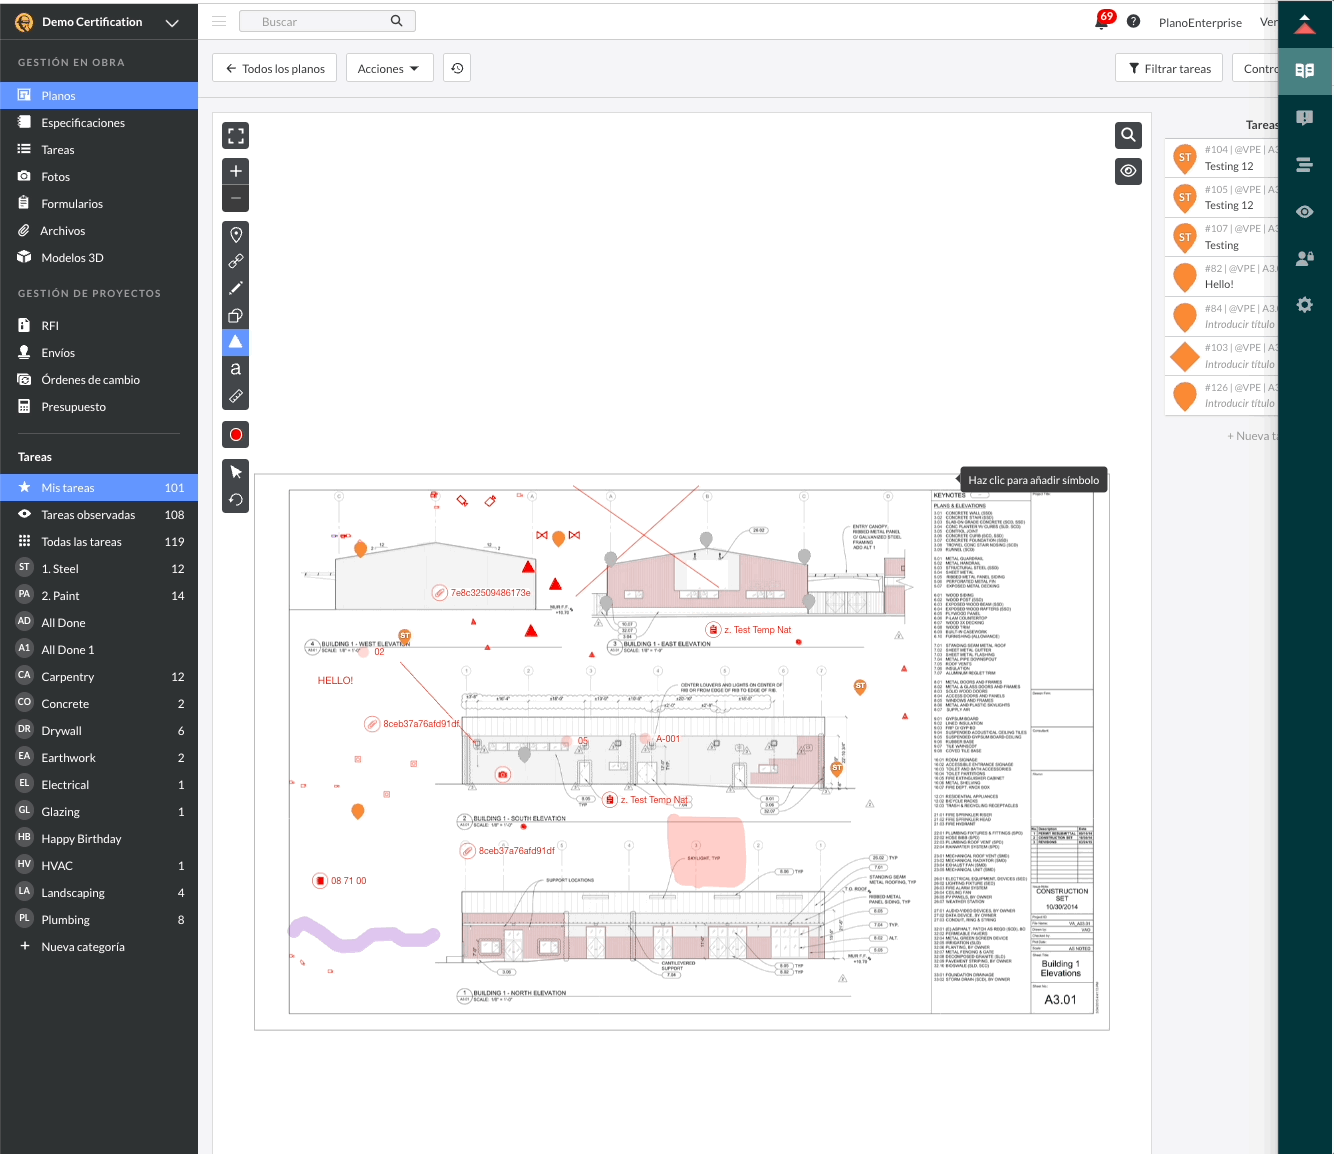1334x1154 pixels.
Task: Select the Happy Birthday category
Action: [x=99, y=839]
